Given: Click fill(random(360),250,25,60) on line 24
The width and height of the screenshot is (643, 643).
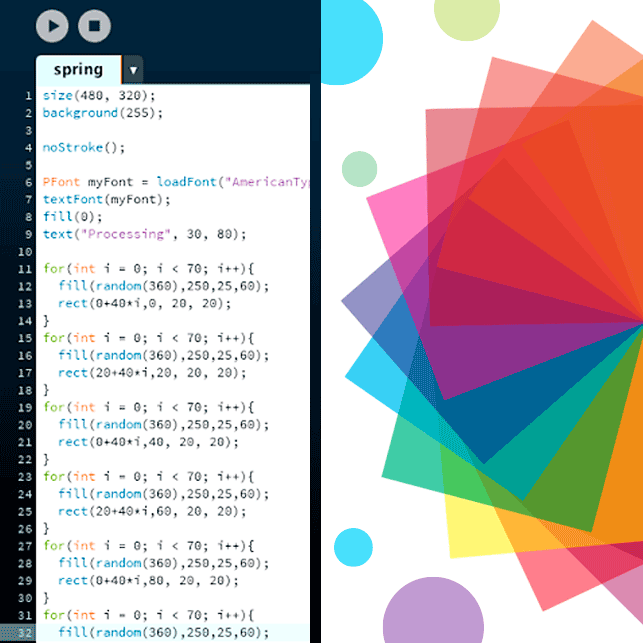Looking at the screenshot, I should tap(163, 494).
